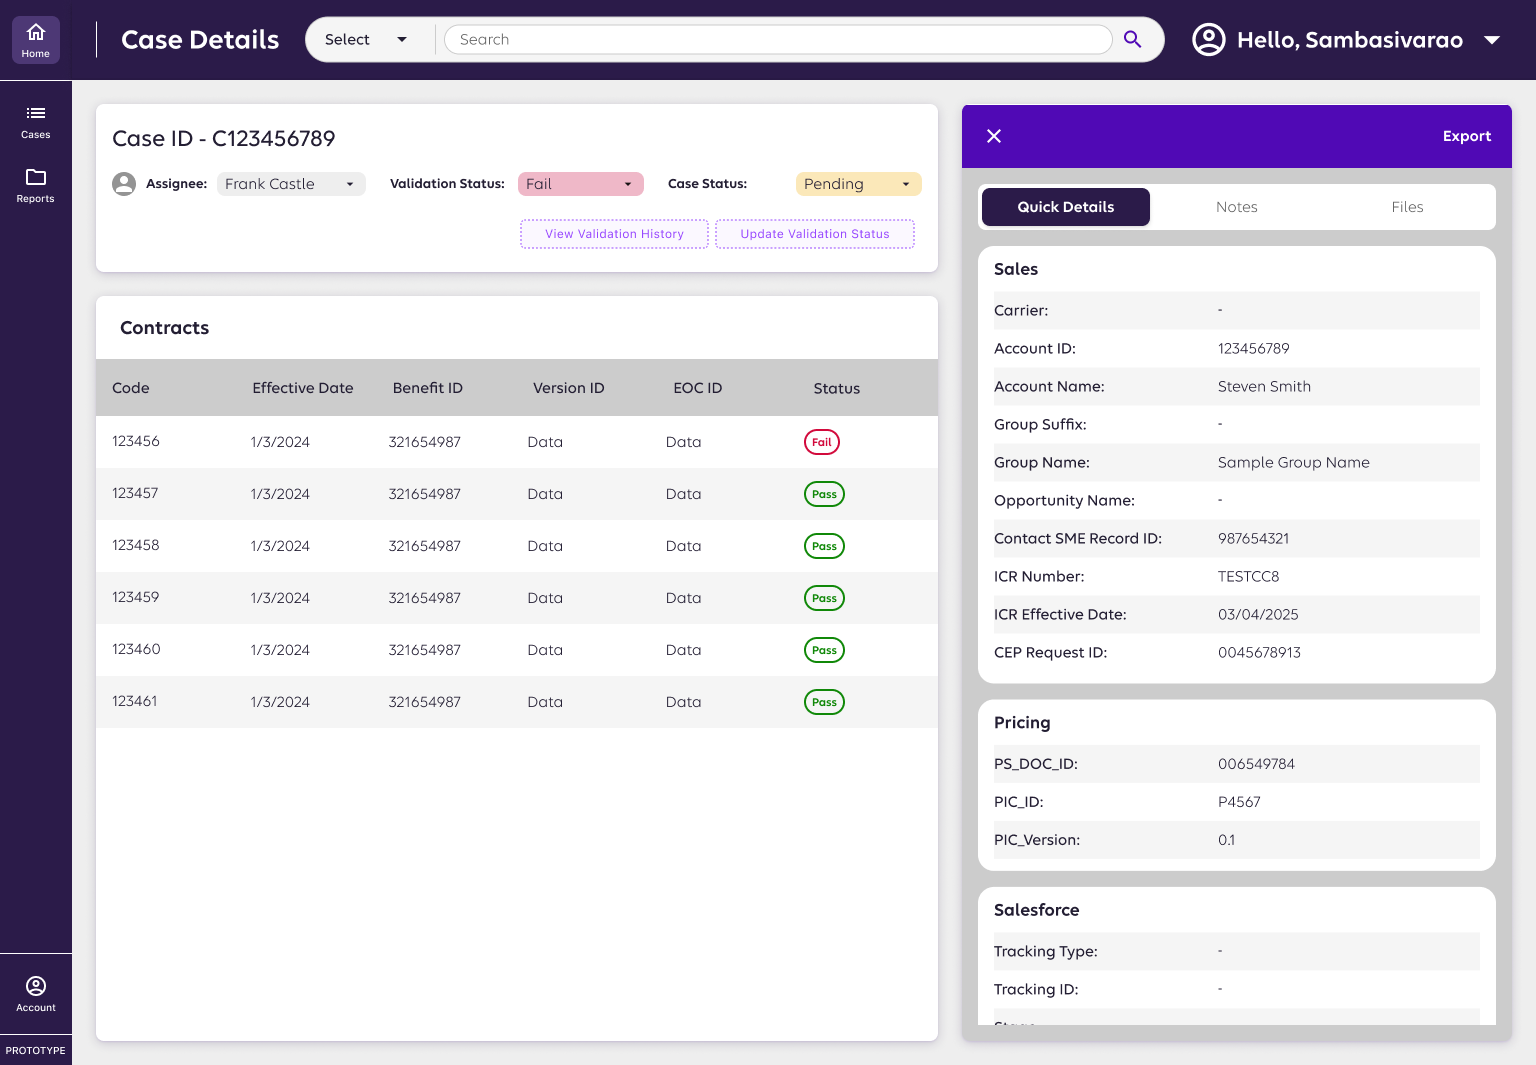Screen dimensions: 1536x1065
Task: Click the search magnifier icon
Action: [x=1132, y=39]
